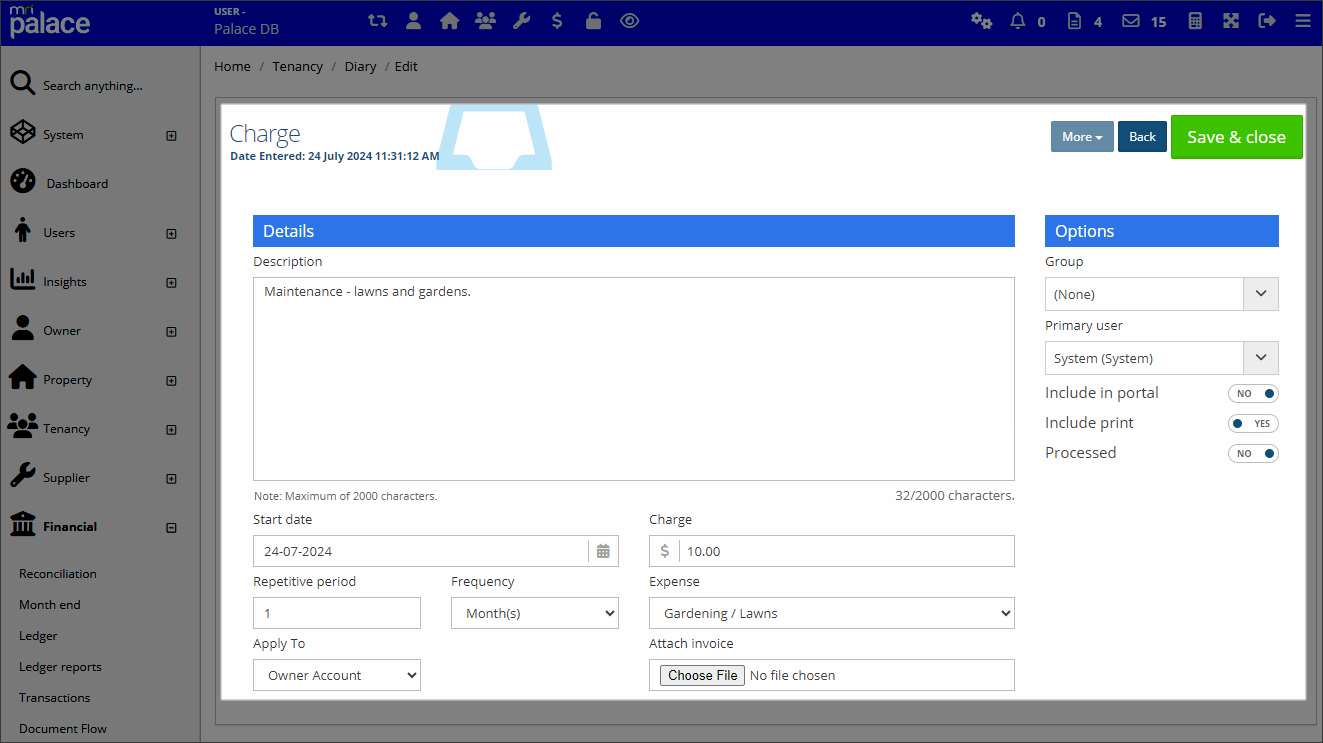Image resolution: width=1323 pixels, height=743 pixels.
Task: Click the open padlock icon in top toolbar
Action: 593,20
